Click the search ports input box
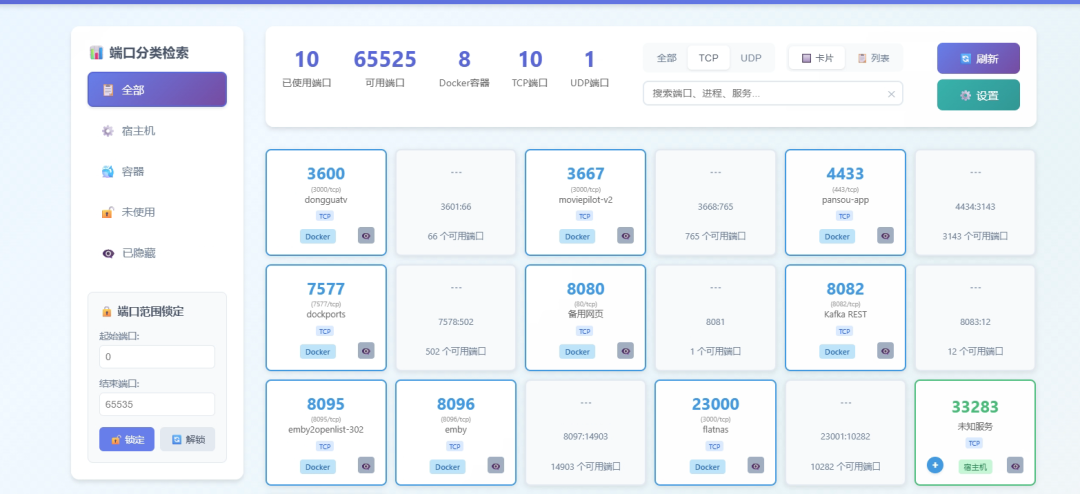The image size is (1080, 494). 765,94
